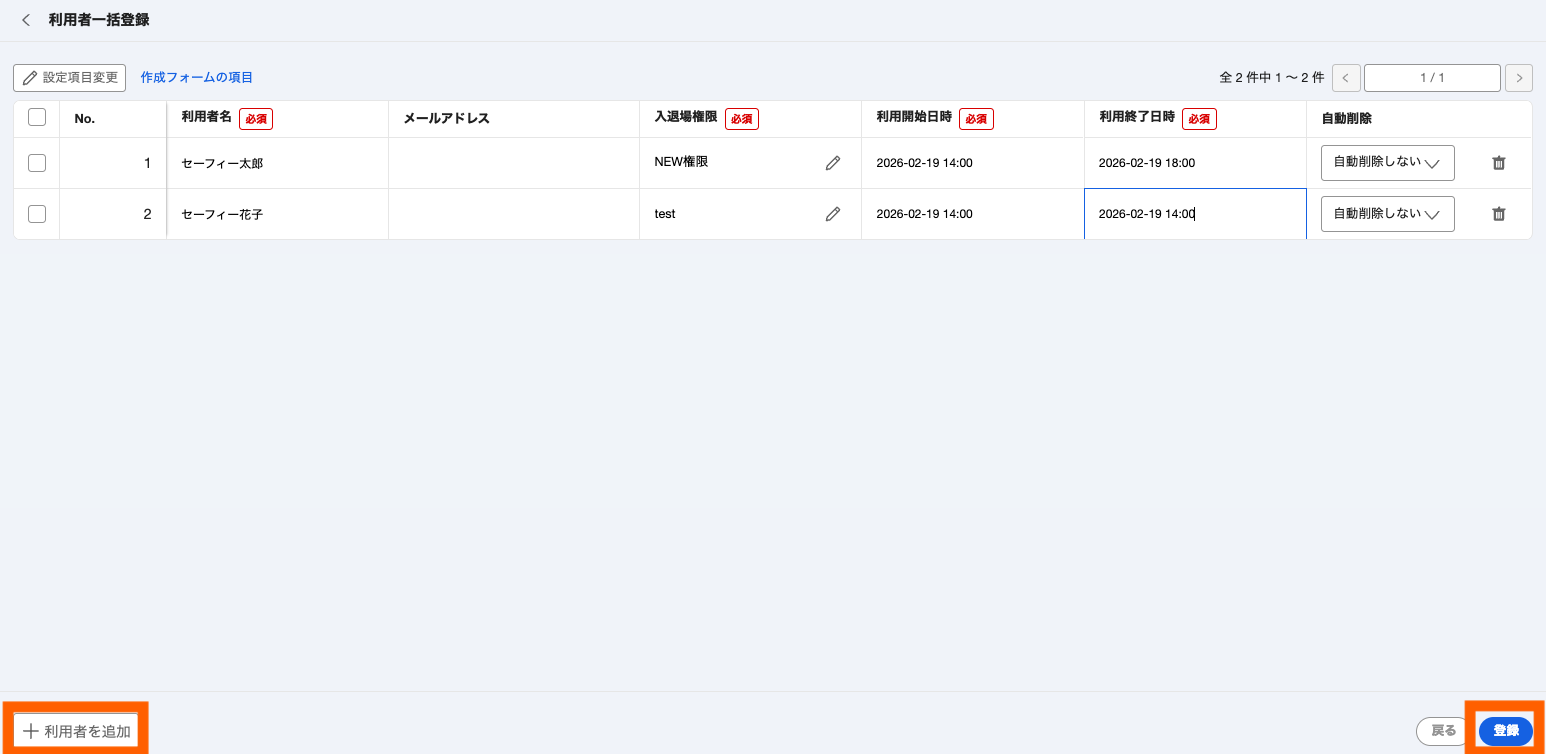Check the box for row 2

click(x=37, y=214)
